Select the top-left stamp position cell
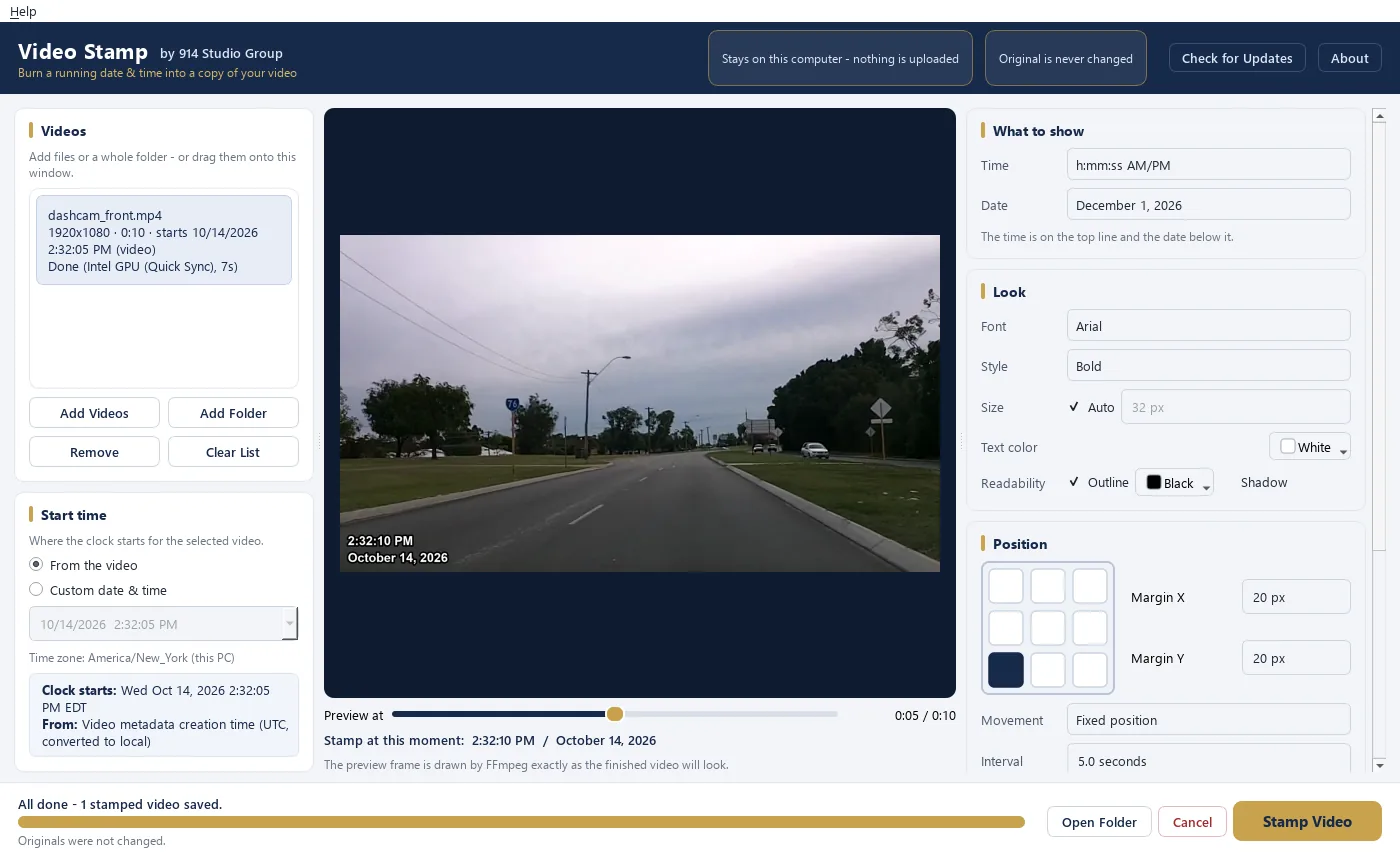The width and height of the screenshot is (1400, 860). [x=1006, y=586]
